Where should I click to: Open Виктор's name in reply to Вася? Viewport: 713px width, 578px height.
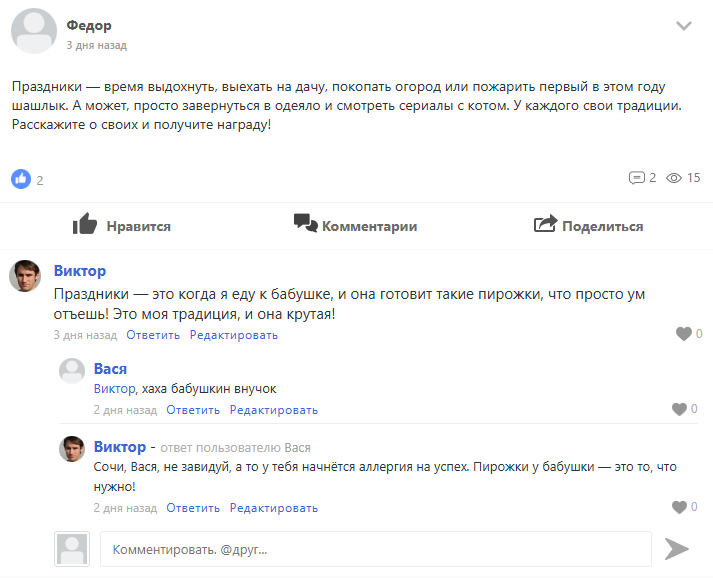pos(120,447)
